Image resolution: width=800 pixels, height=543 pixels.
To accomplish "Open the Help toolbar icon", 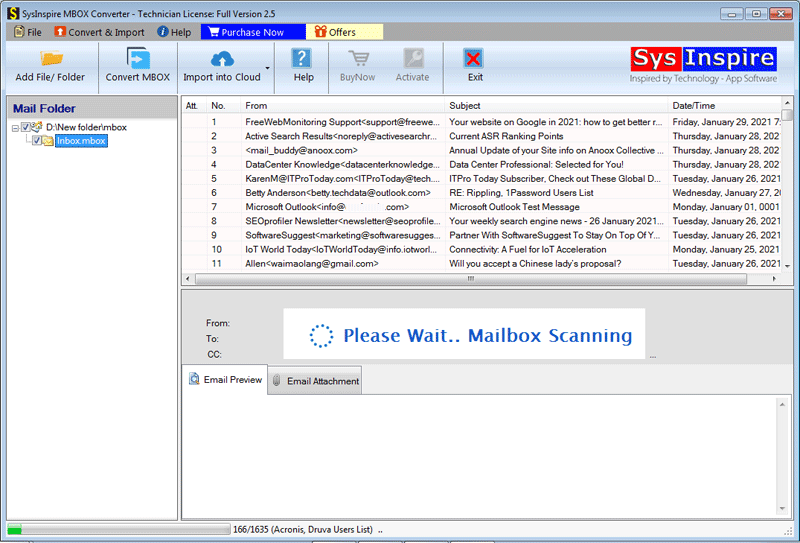I will (x=302, y=58).
